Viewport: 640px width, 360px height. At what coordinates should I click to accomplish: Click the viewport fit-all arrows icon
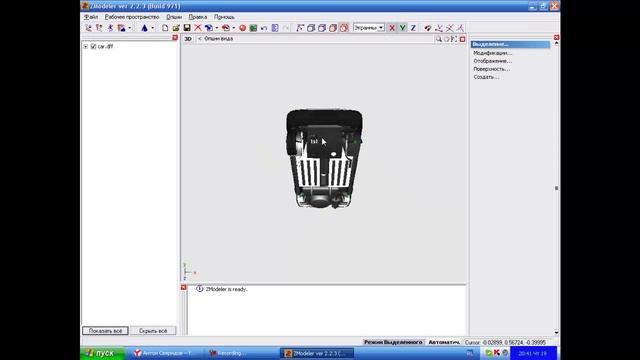(x=454, y=39)
